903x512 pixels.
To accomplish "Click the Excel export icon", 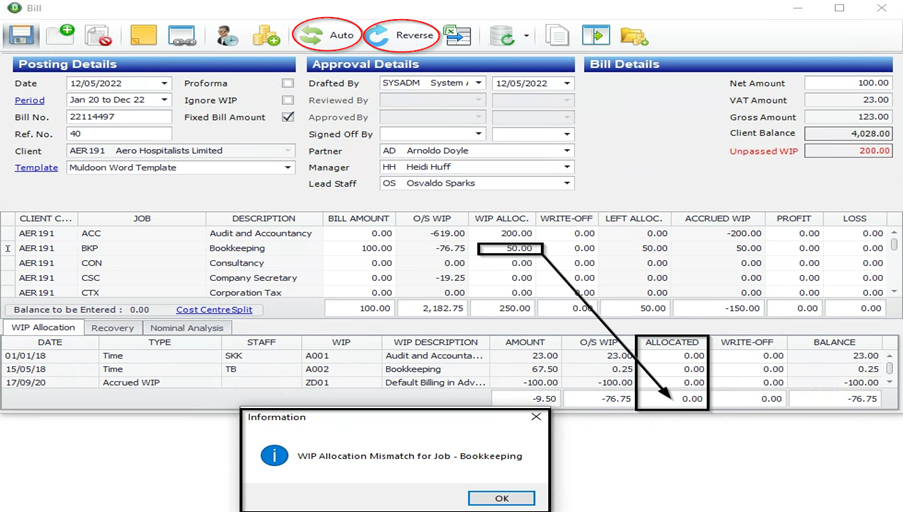I will point(458,36).
